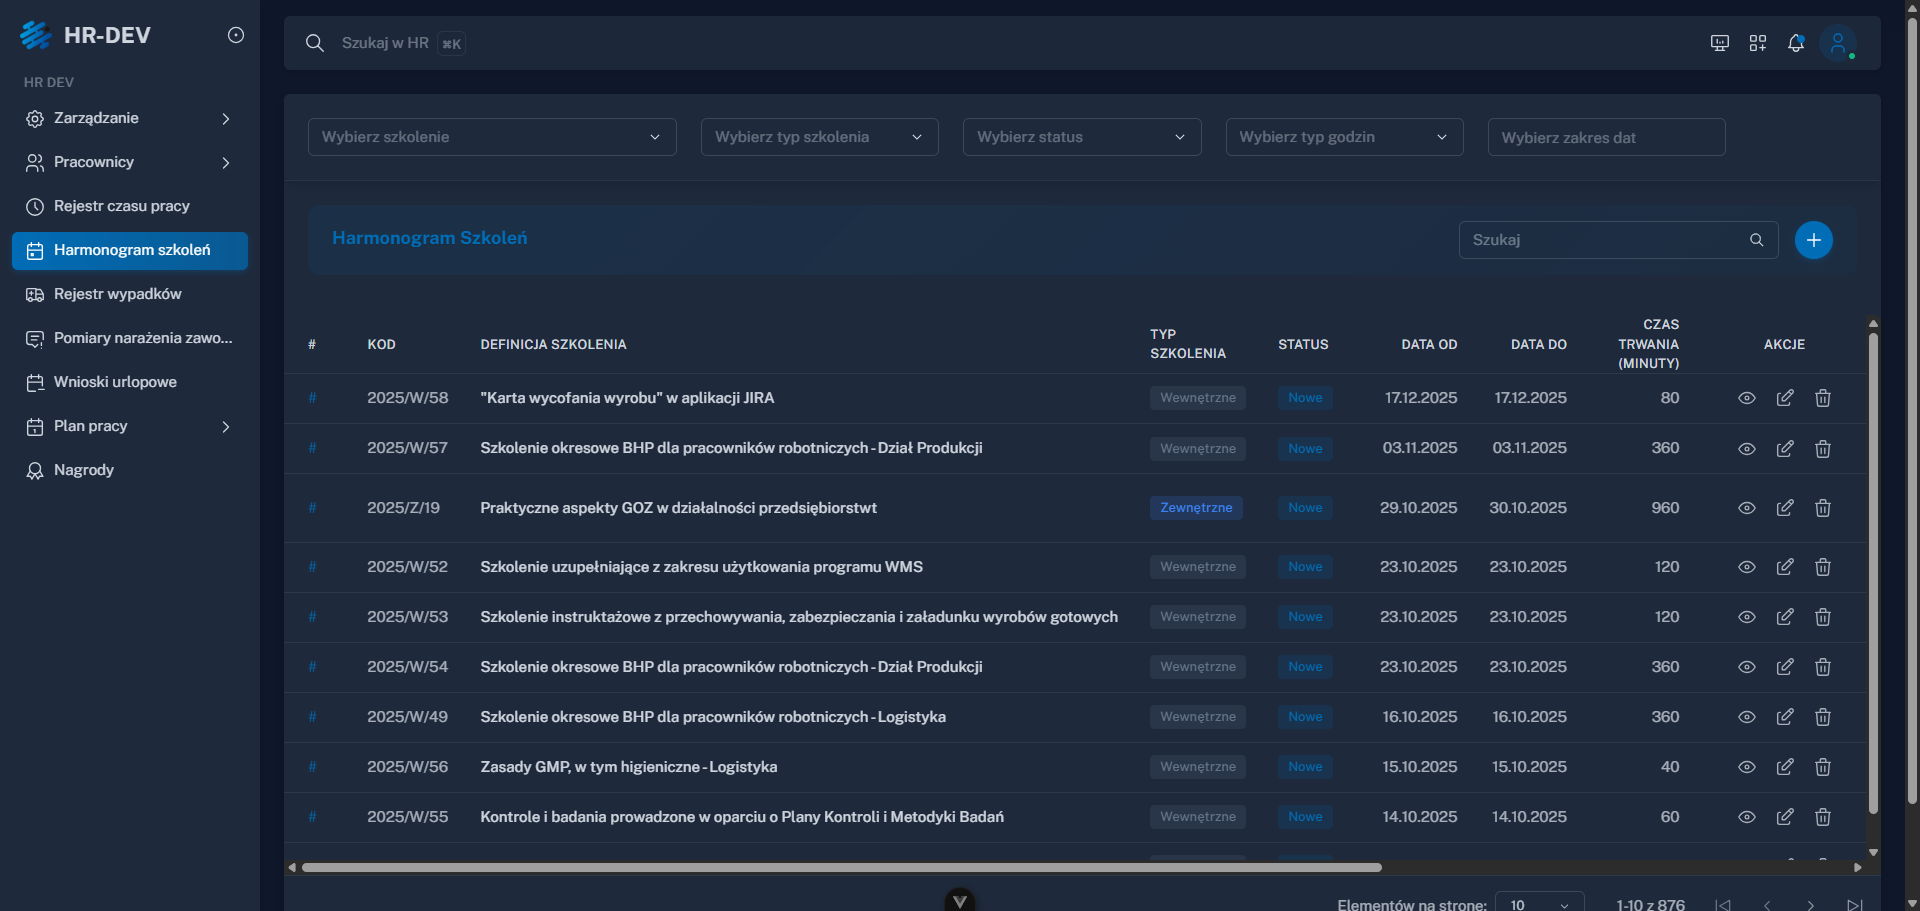Image resolution: width=1920 pixels, height=911 pixels.
Task: Select the Rejestr wypadków sidebar item
Action: coord(117,294)
